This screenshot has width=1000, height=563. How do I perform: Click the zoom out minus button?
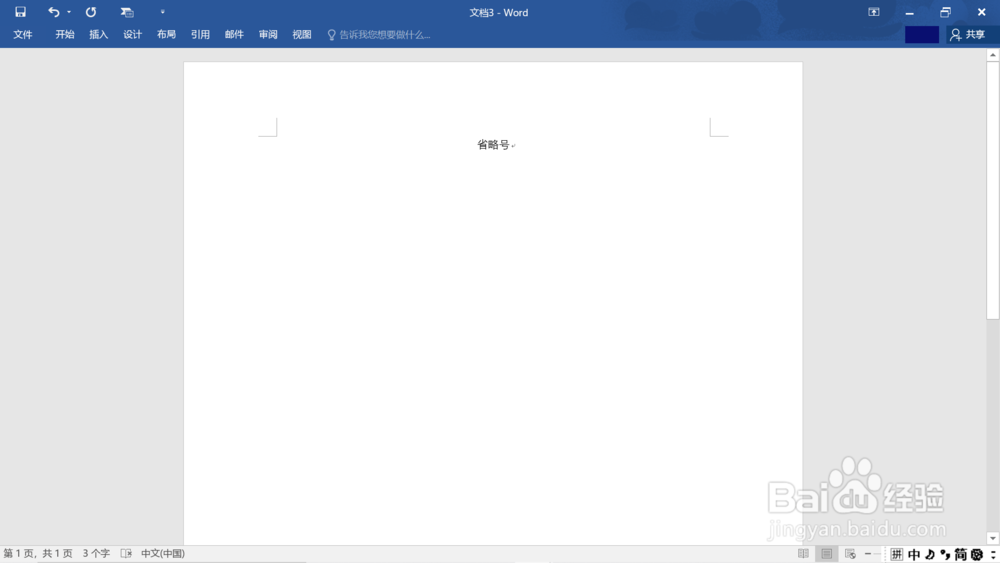coord(868,554)
